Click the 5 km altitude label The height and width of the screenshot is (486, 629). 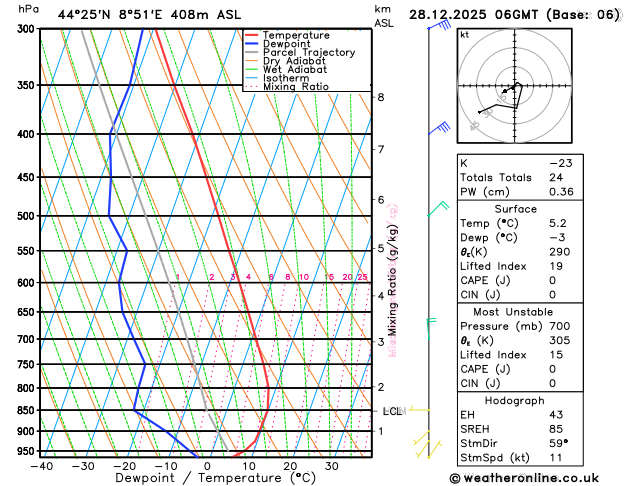click(381, 248)
